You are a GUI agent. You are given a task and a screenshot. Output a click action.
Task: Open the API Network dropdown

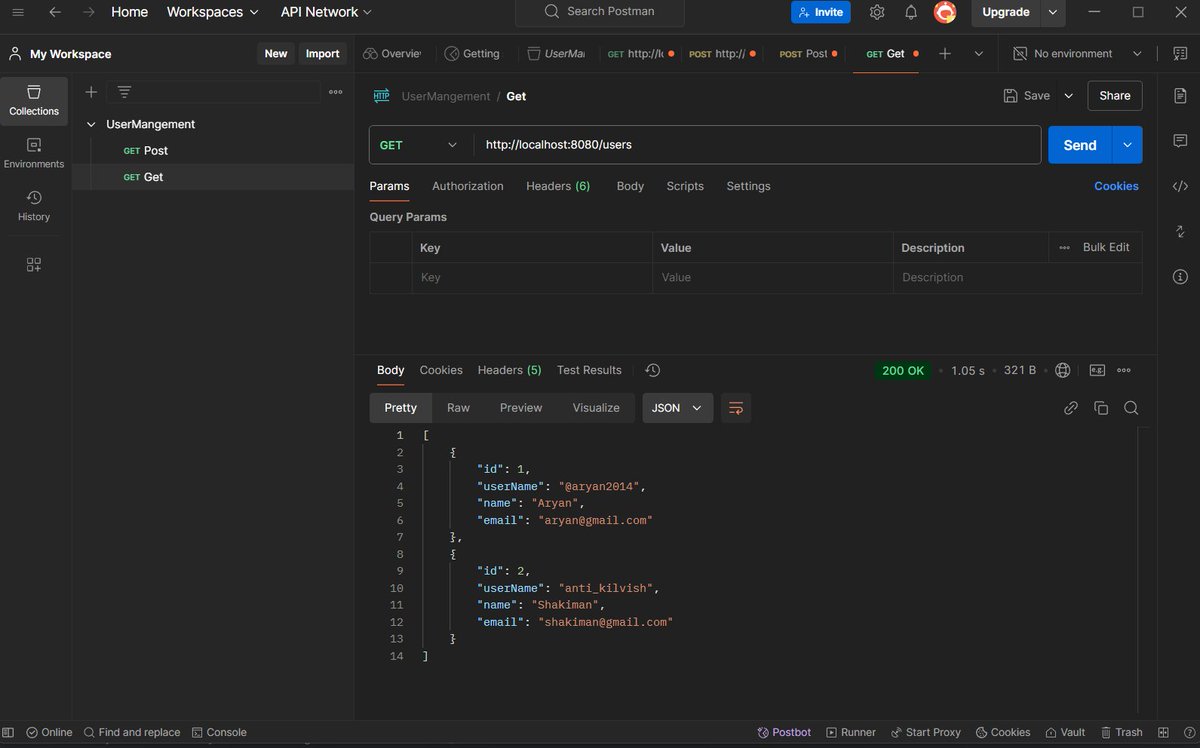tap(326, 12)
